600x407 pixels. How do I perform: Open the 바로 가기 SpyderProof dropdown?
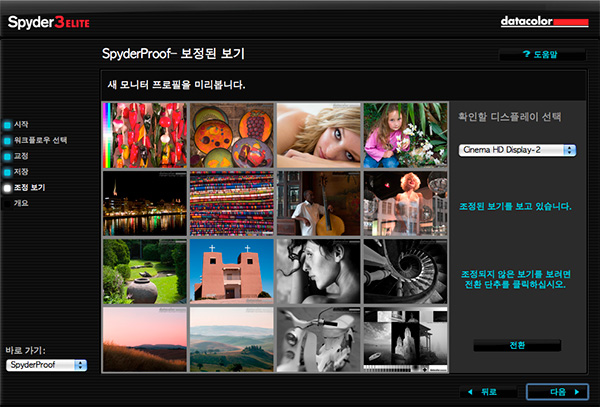coord(46,366)
